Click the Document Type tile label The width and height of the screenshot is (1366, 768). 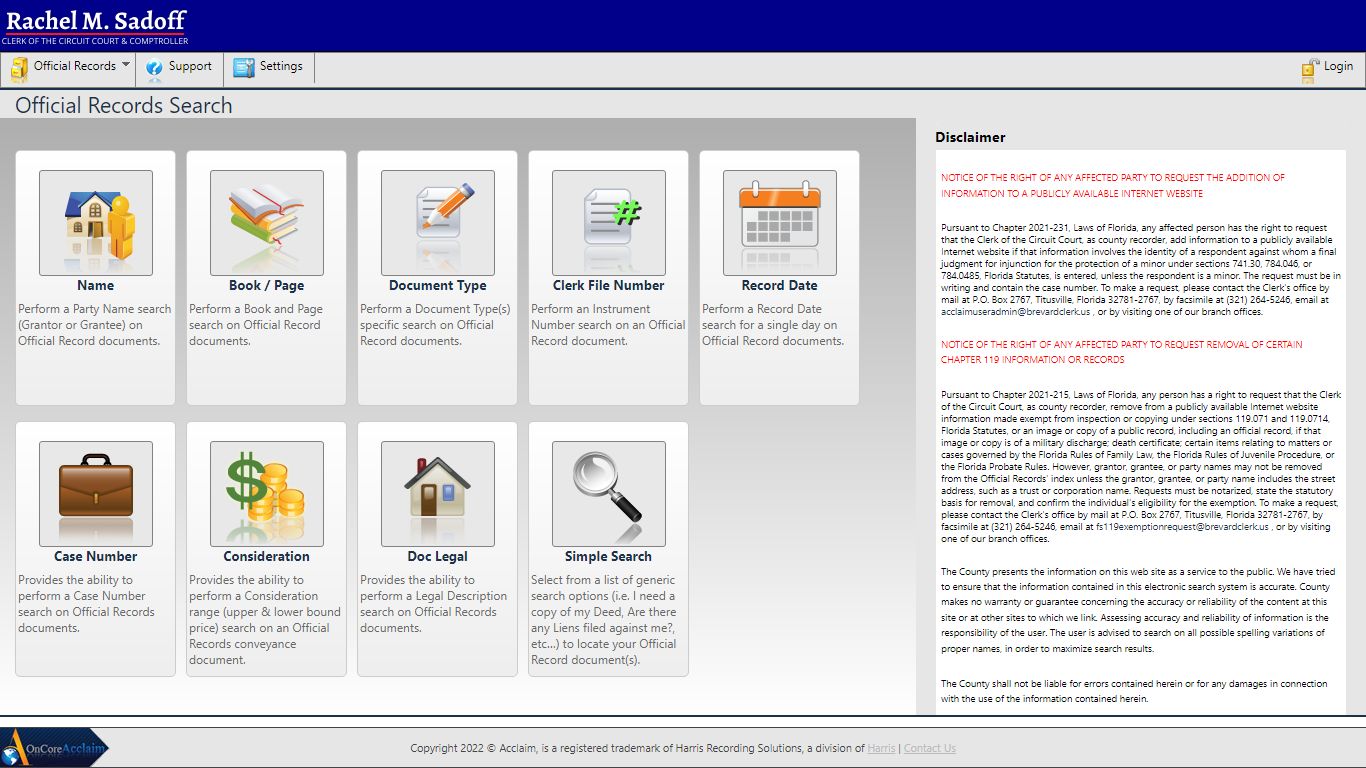[438, 285]
